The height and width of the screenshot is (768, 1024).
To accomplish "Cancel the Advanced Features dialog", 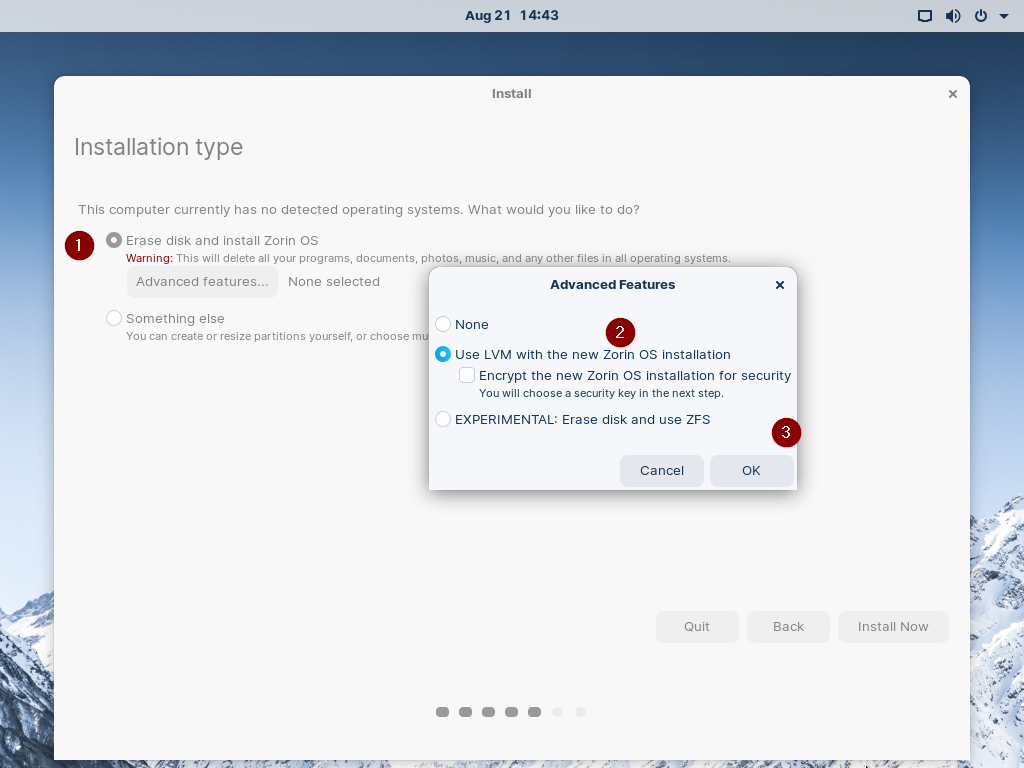I will pyautogui.click(x=662, y=470).
